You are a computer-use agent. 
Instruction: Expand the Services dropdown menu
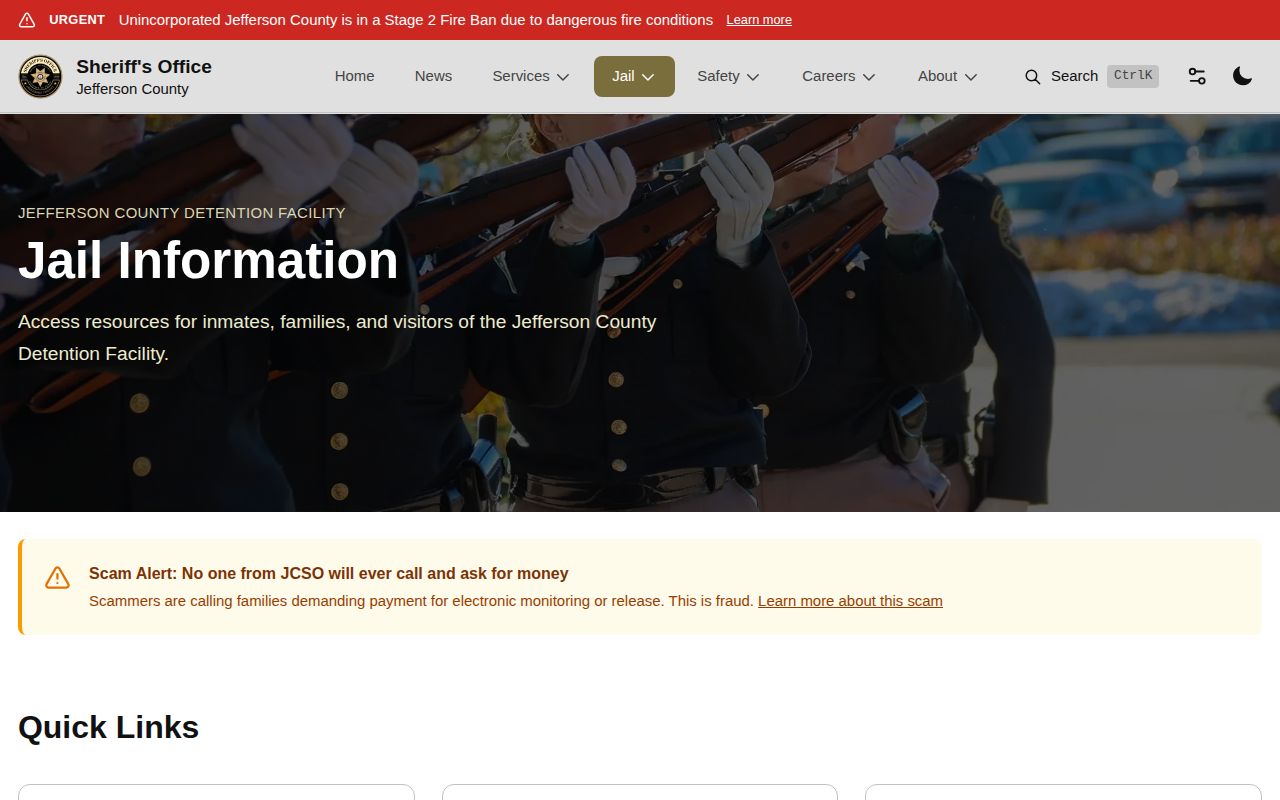pos(531,76)
